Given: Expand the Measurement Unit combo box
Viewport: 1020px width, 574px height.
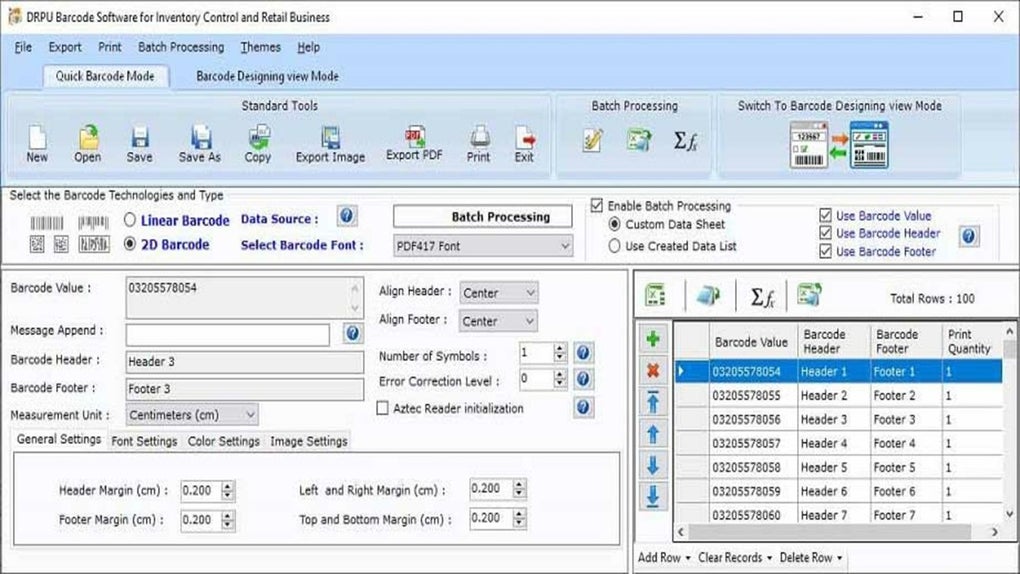Looking at the screenshot, I should point(192,415).
